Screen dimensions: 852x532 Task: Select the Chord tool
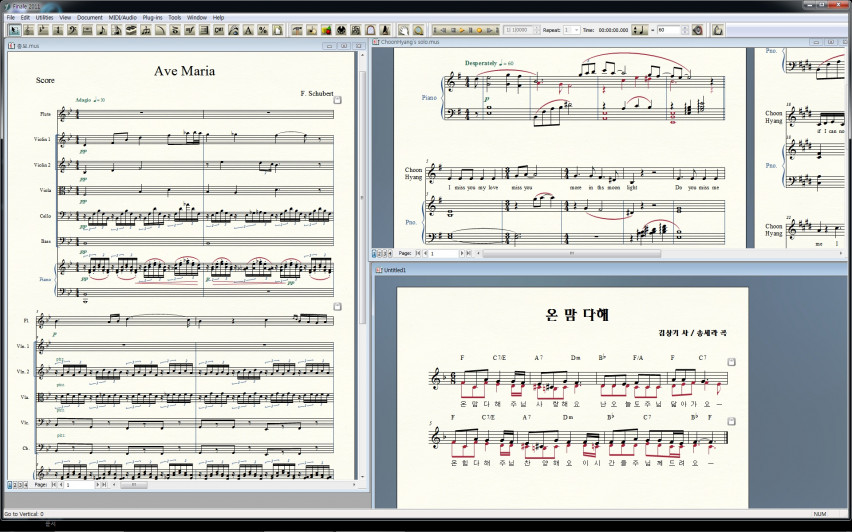[x=219, y=30]
